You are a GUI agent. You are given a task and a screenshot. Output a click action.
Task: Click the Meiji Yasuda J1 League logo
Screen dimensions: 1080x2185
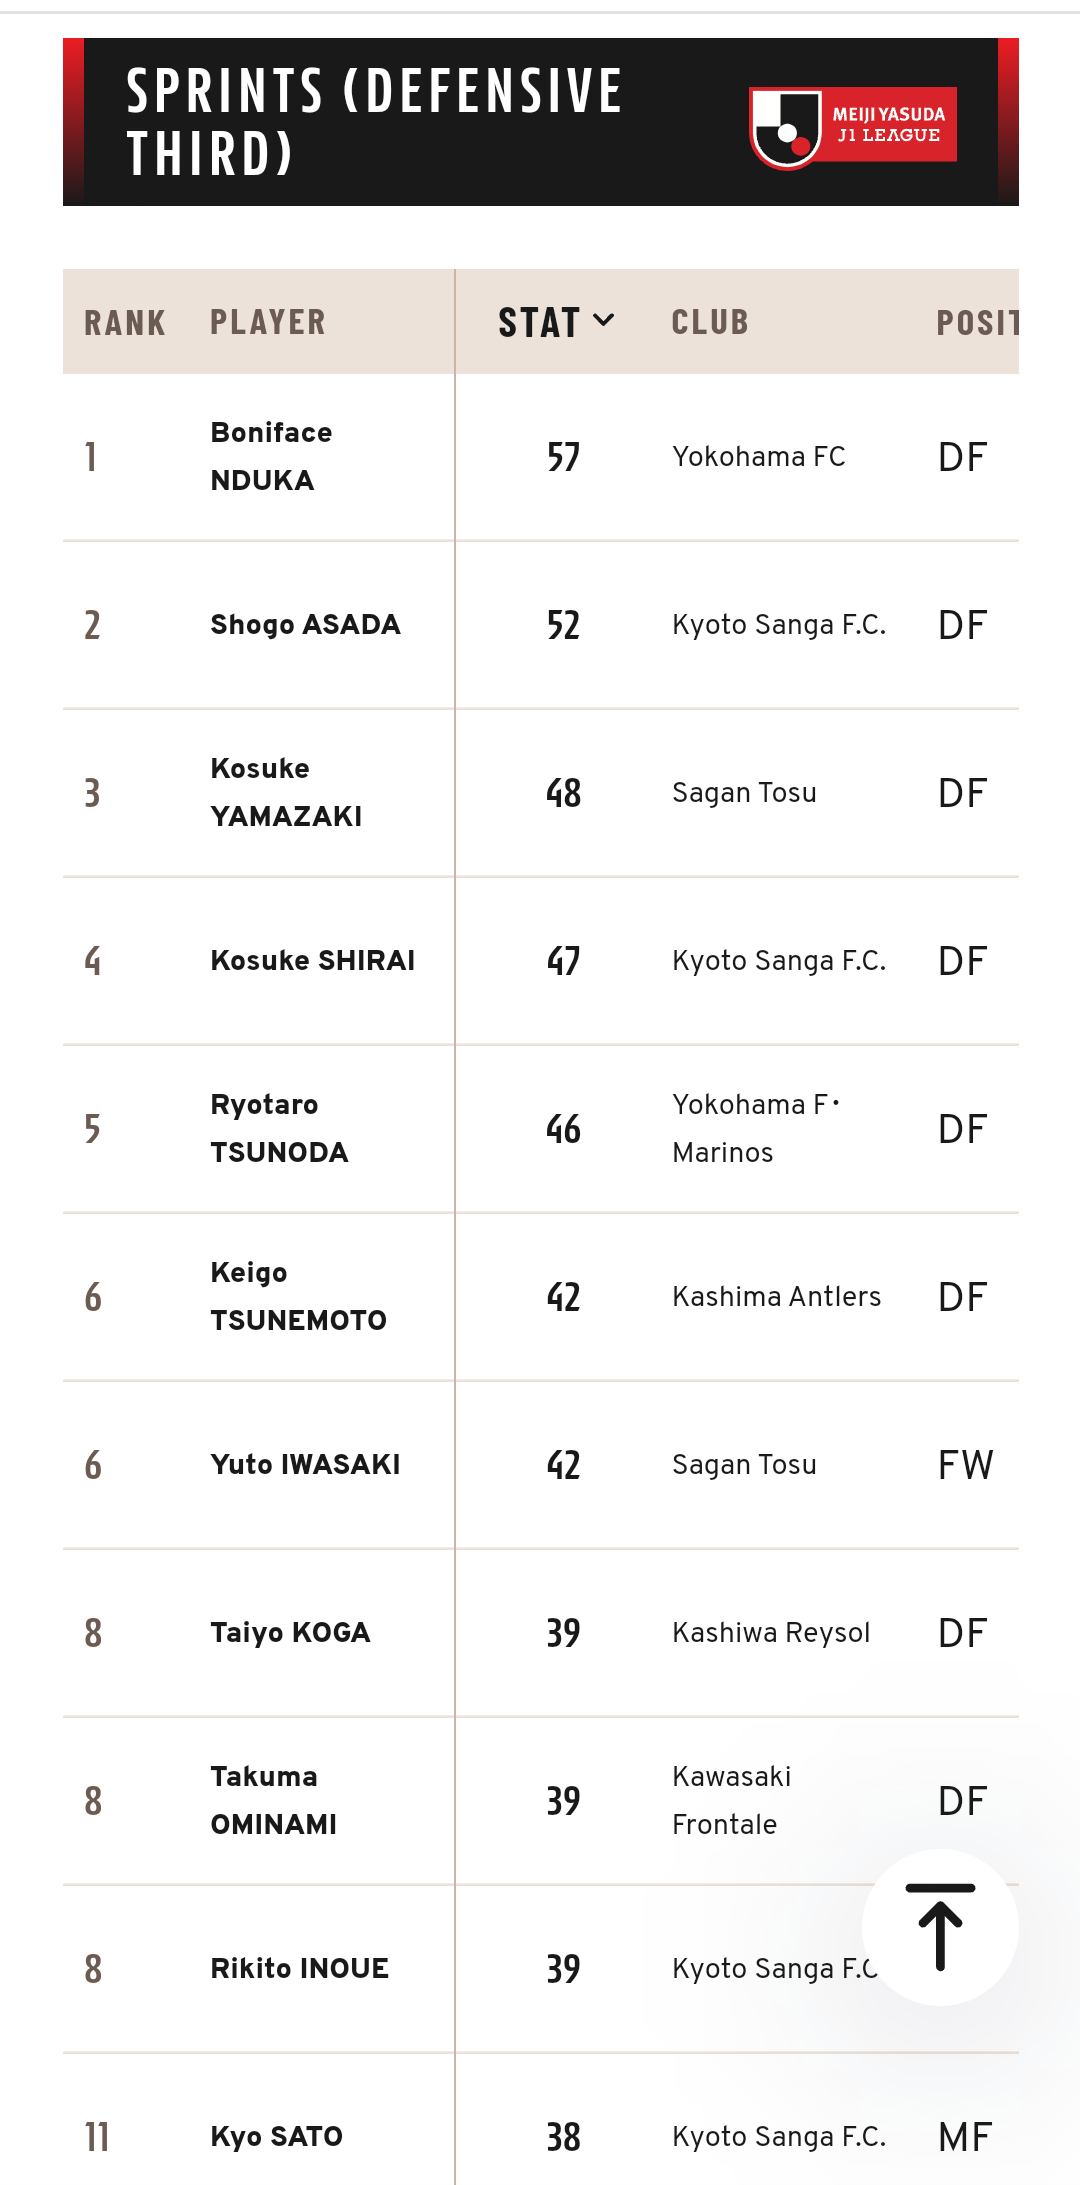(853, 126)
